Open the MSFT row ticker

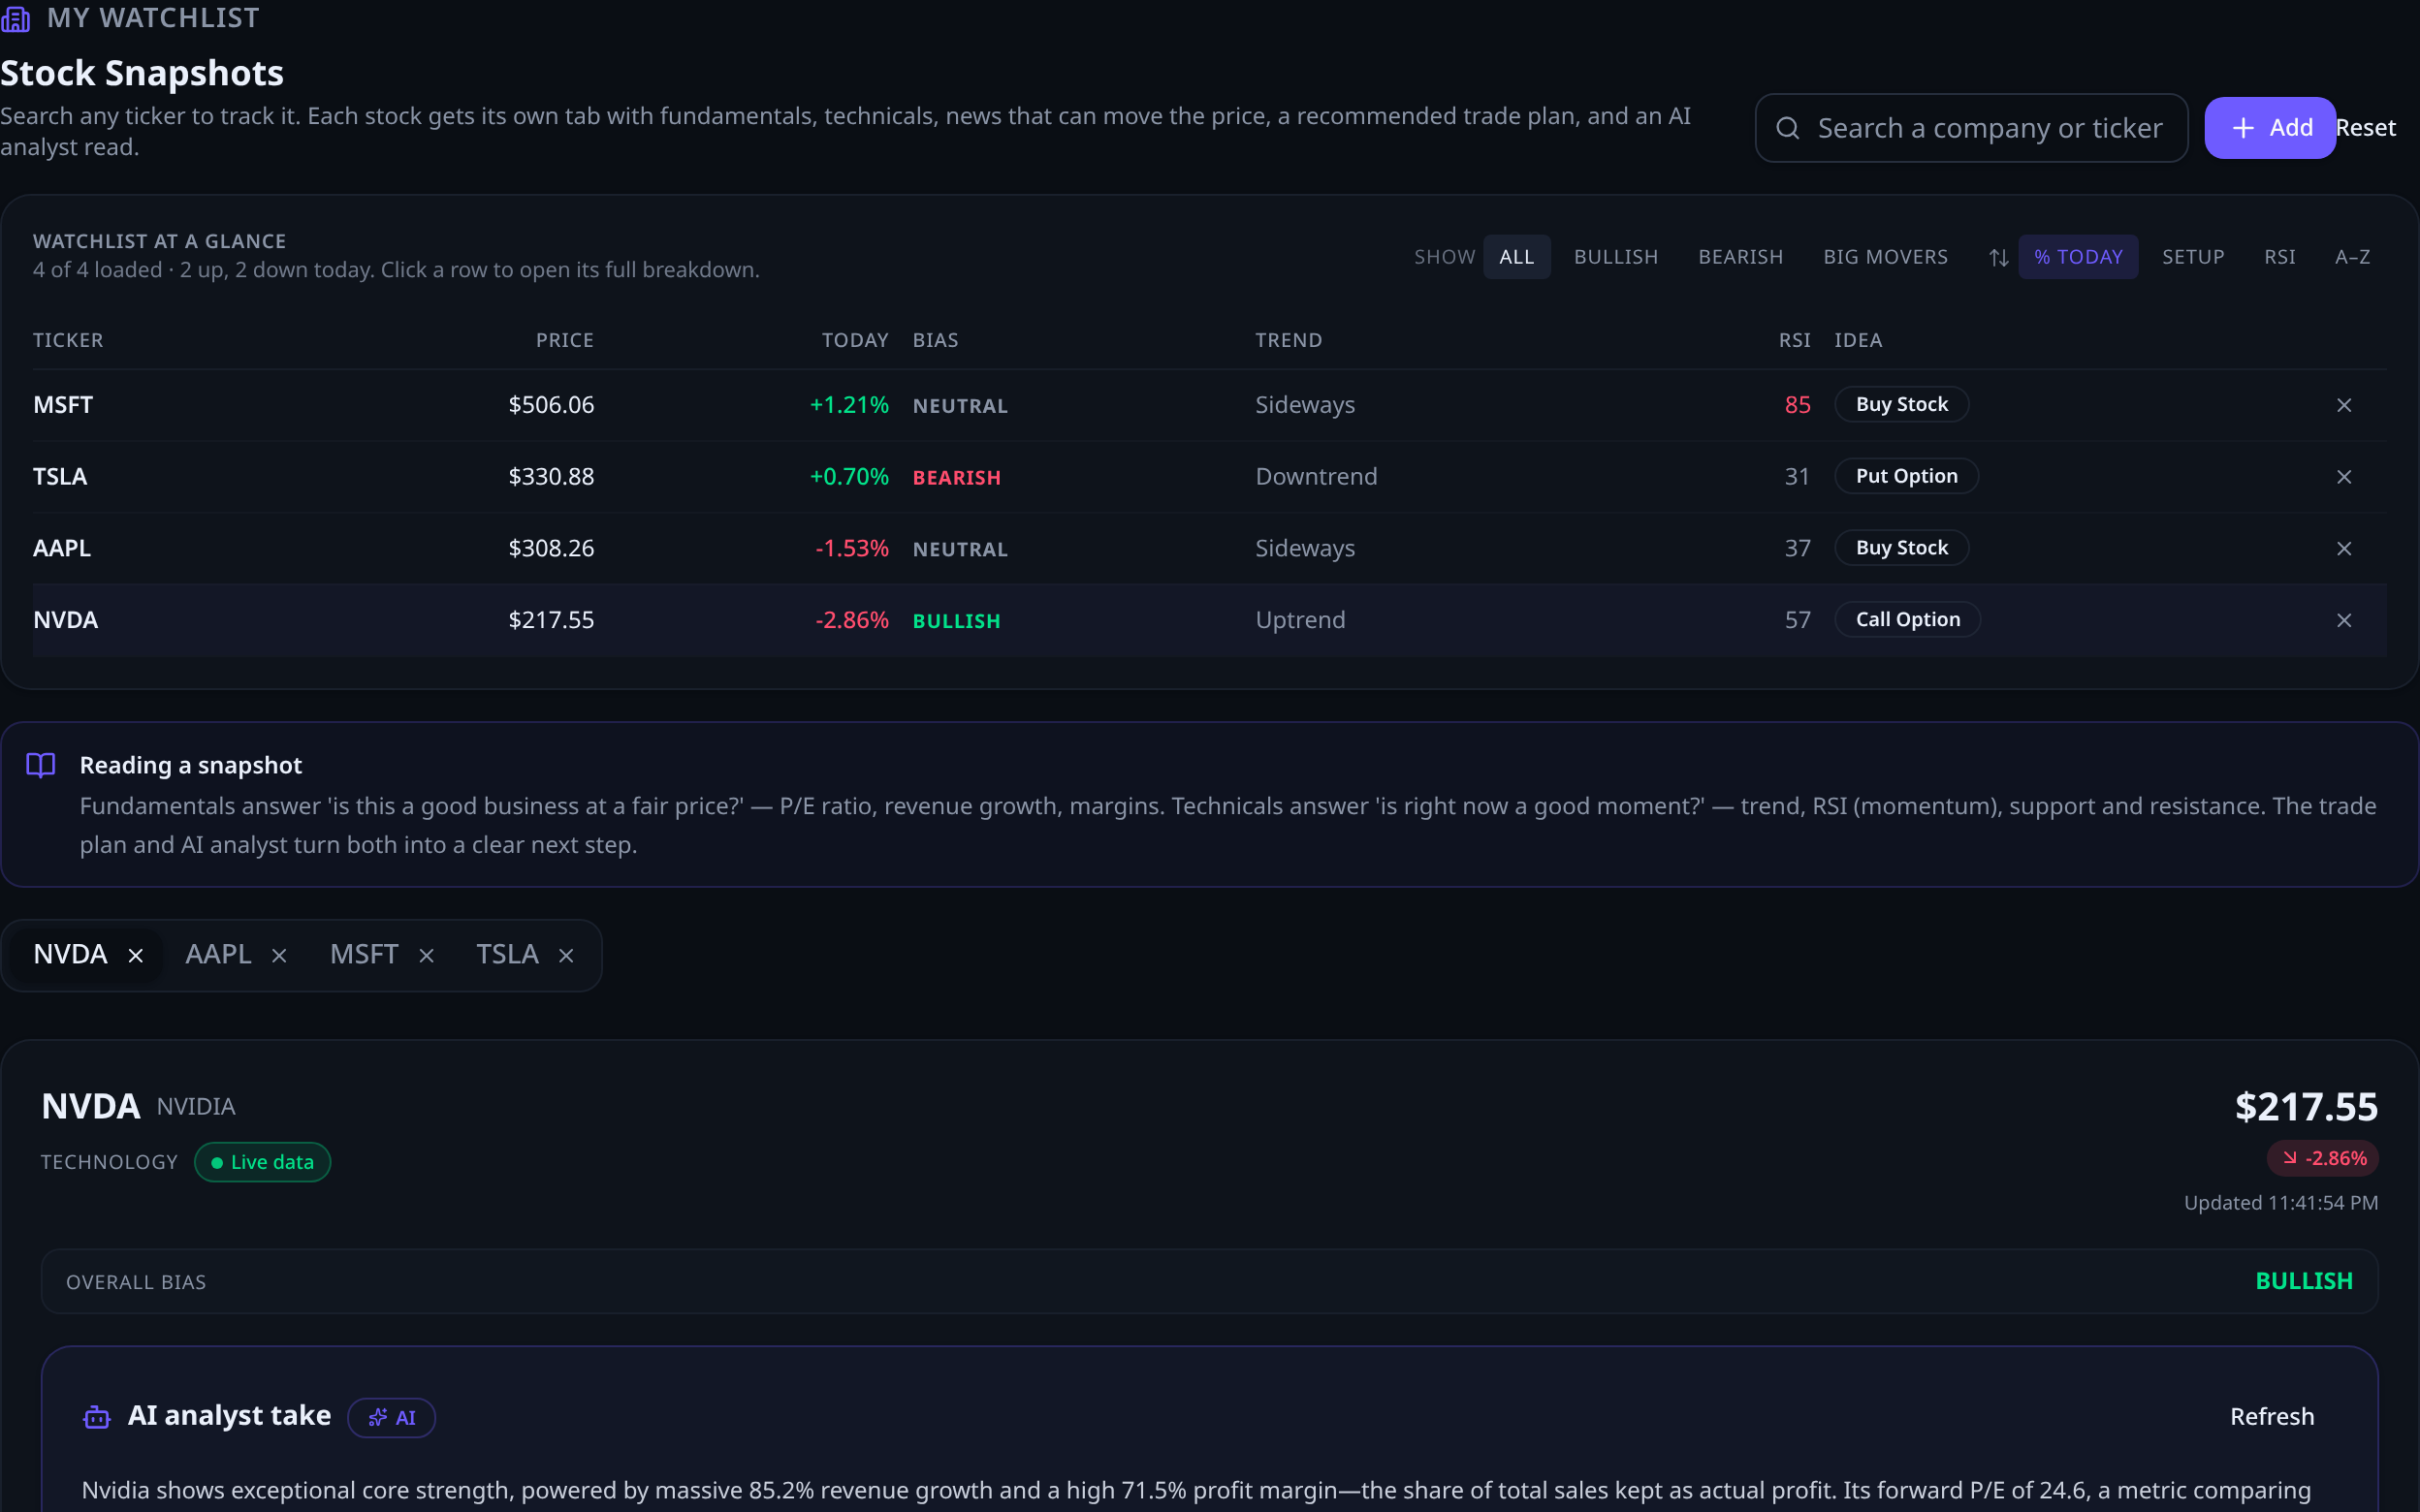pyautogui.click(x=63, y=405)
